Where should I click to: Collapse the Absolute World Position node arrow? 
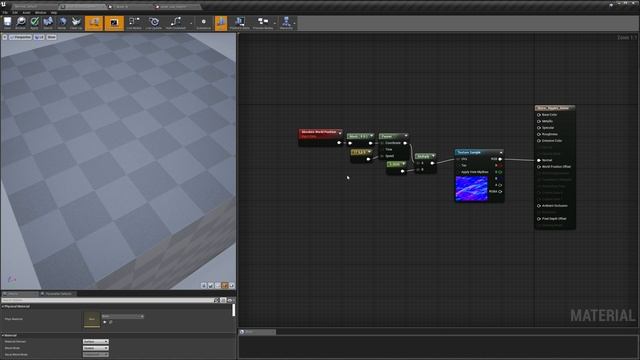pyautogui.click(x=340, y=133)
